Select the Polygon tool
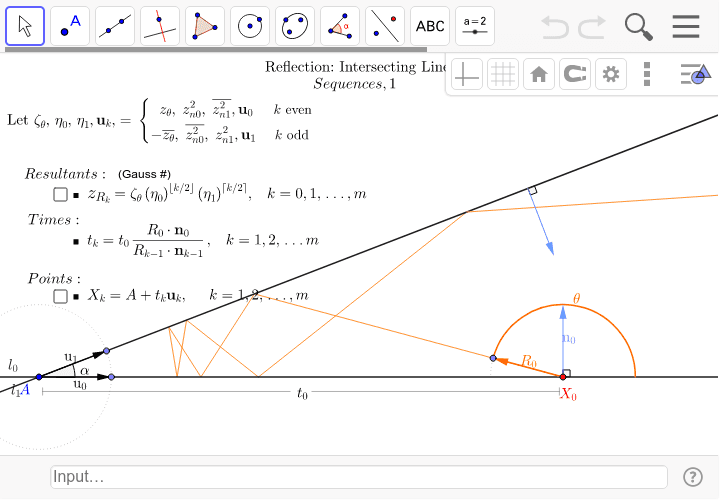 point(205,26)
